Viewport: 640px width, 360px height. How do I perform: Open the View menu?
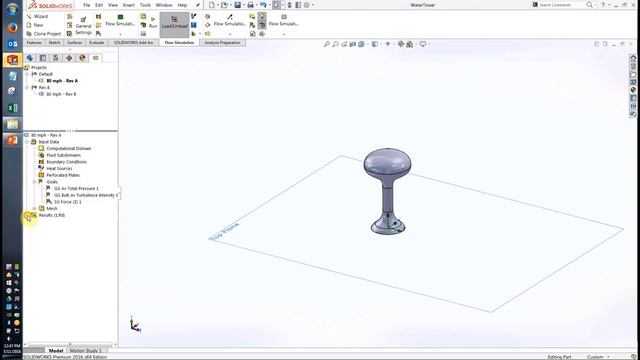113,5
